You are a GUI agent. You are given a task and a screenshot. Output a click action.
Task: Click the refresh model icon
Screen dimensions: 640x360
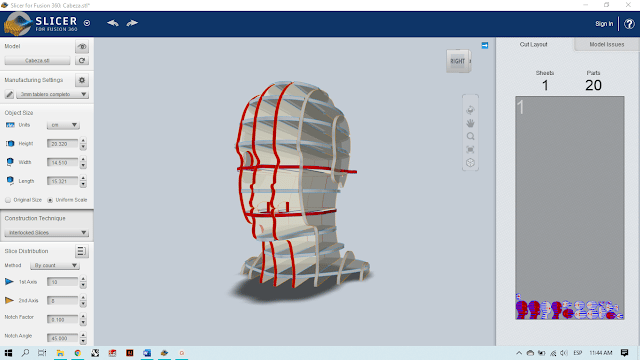point(82,60)
